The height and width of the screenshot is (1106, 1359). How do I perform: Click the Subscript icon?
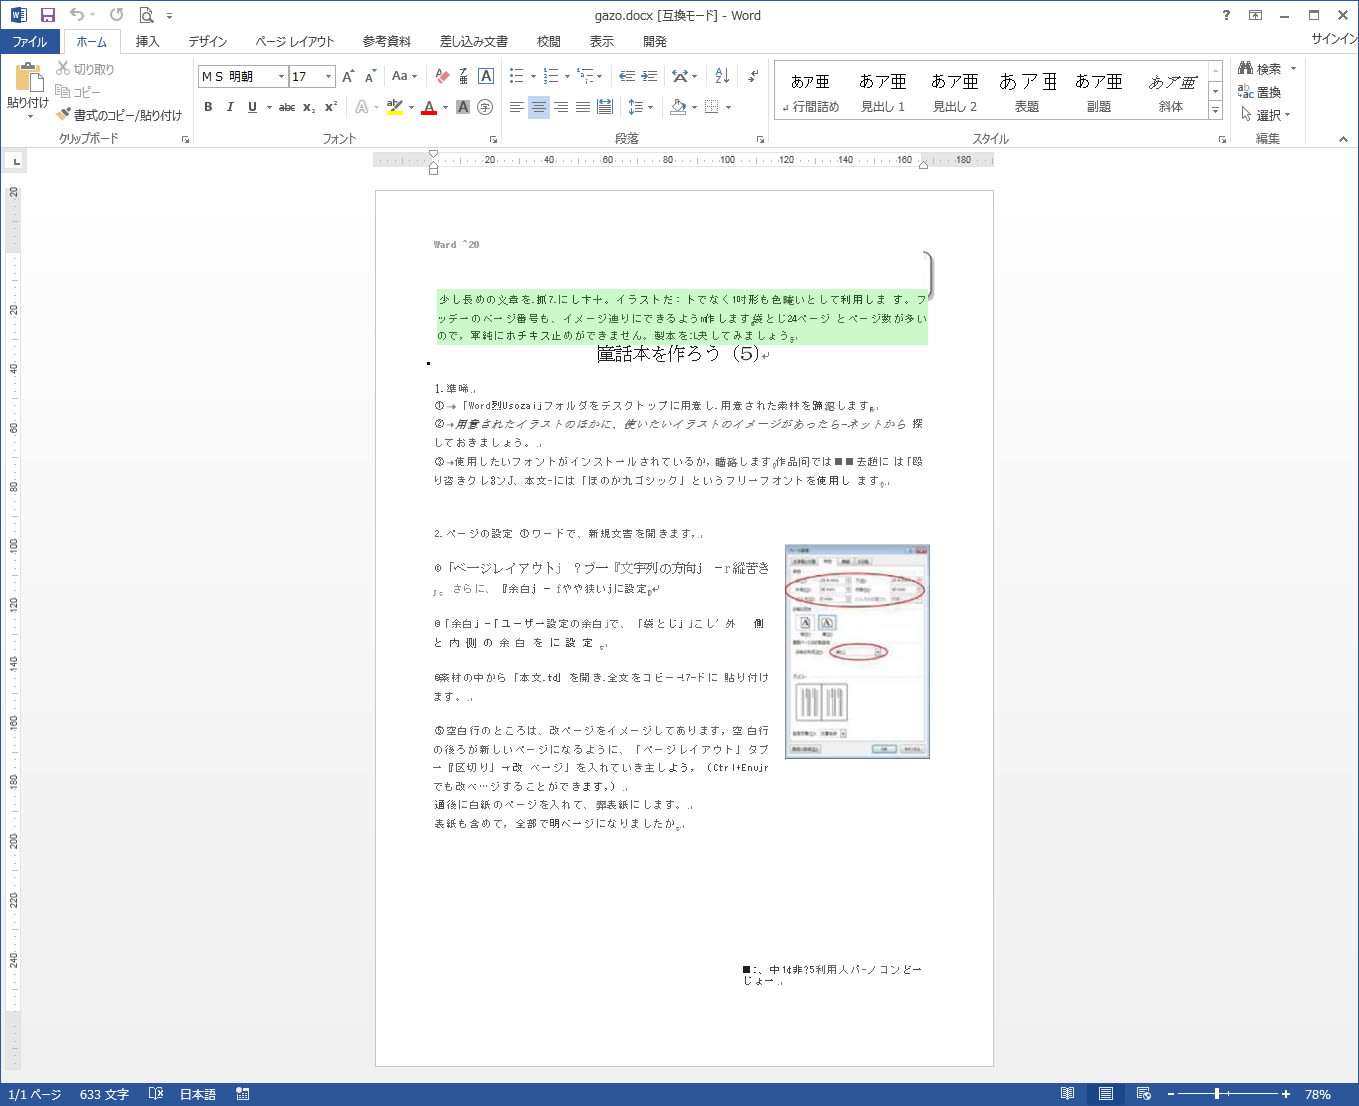click(309, 107)
